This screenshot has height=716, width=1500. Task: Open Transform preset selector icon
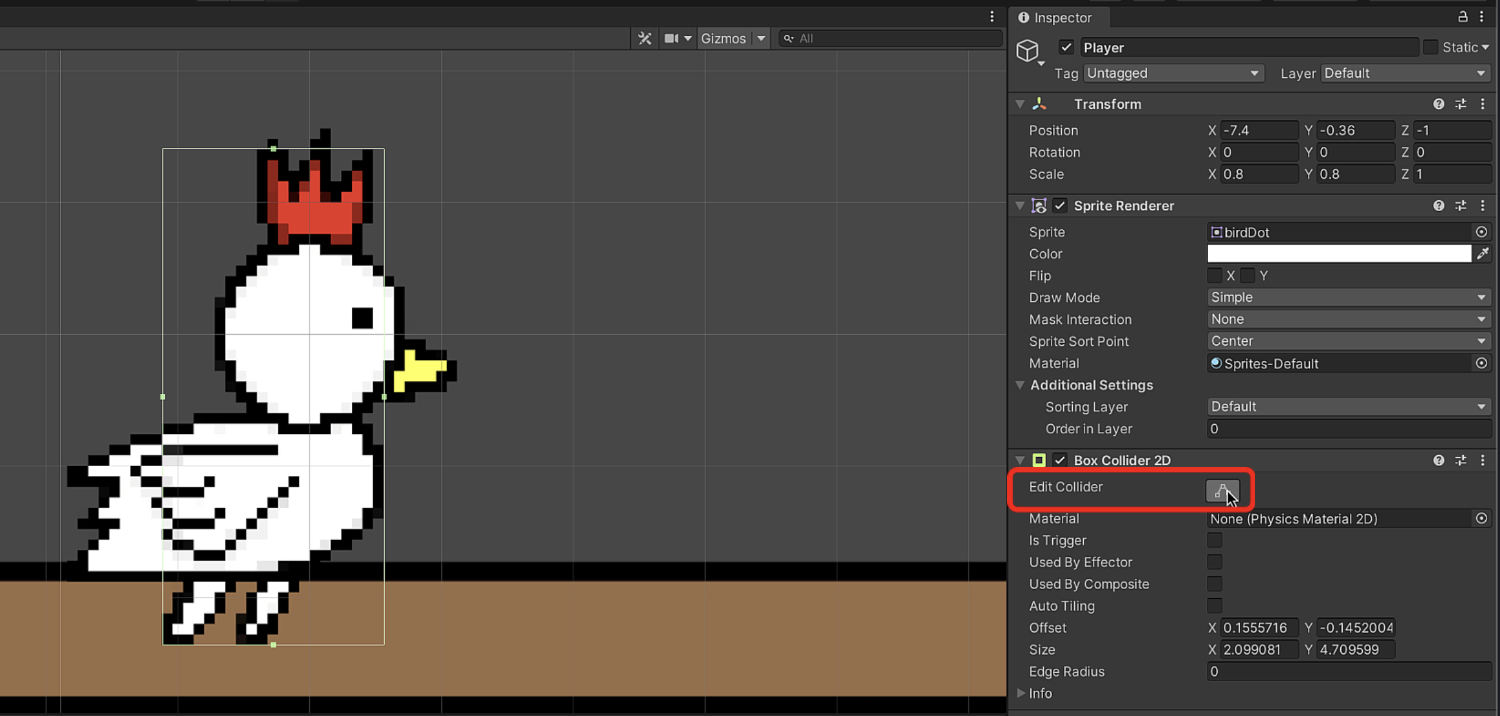click(x=1461, y=104)
